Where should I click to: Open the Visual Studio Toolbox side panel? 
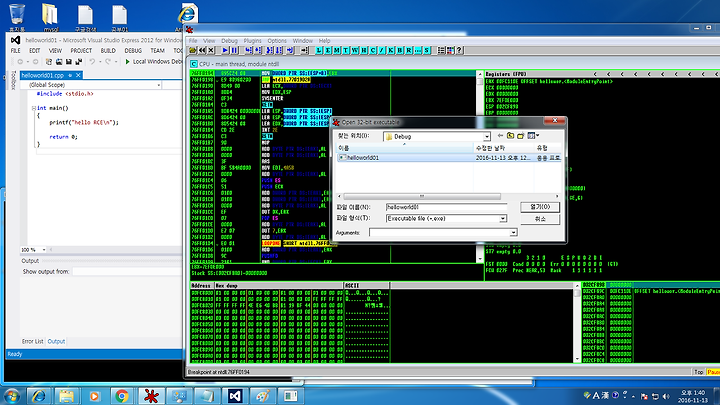click(x=13, y=80)
